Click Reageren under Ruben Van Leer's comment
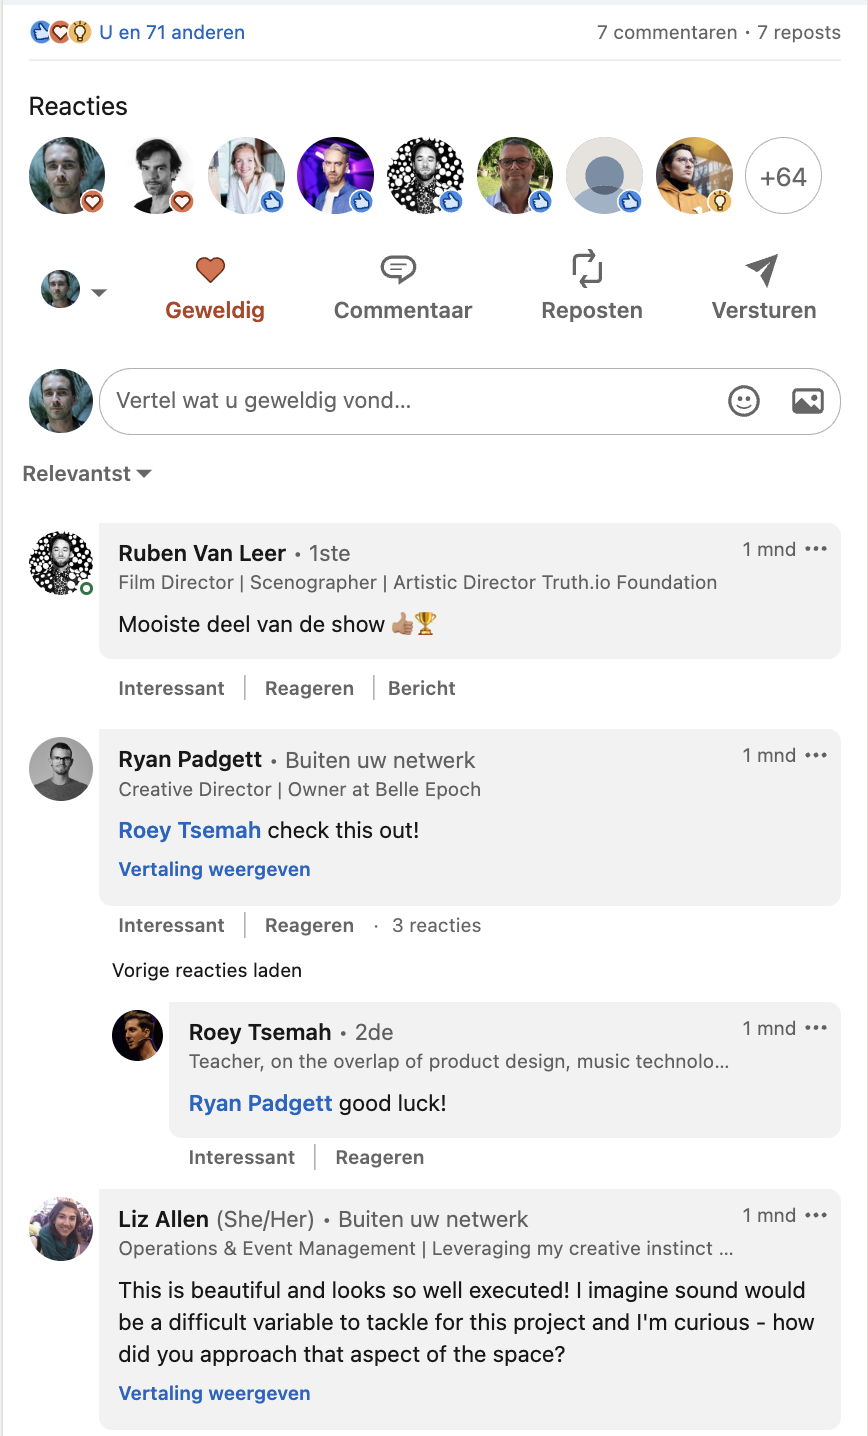This screenshot has height=1436, width=868. coord(309,688)
